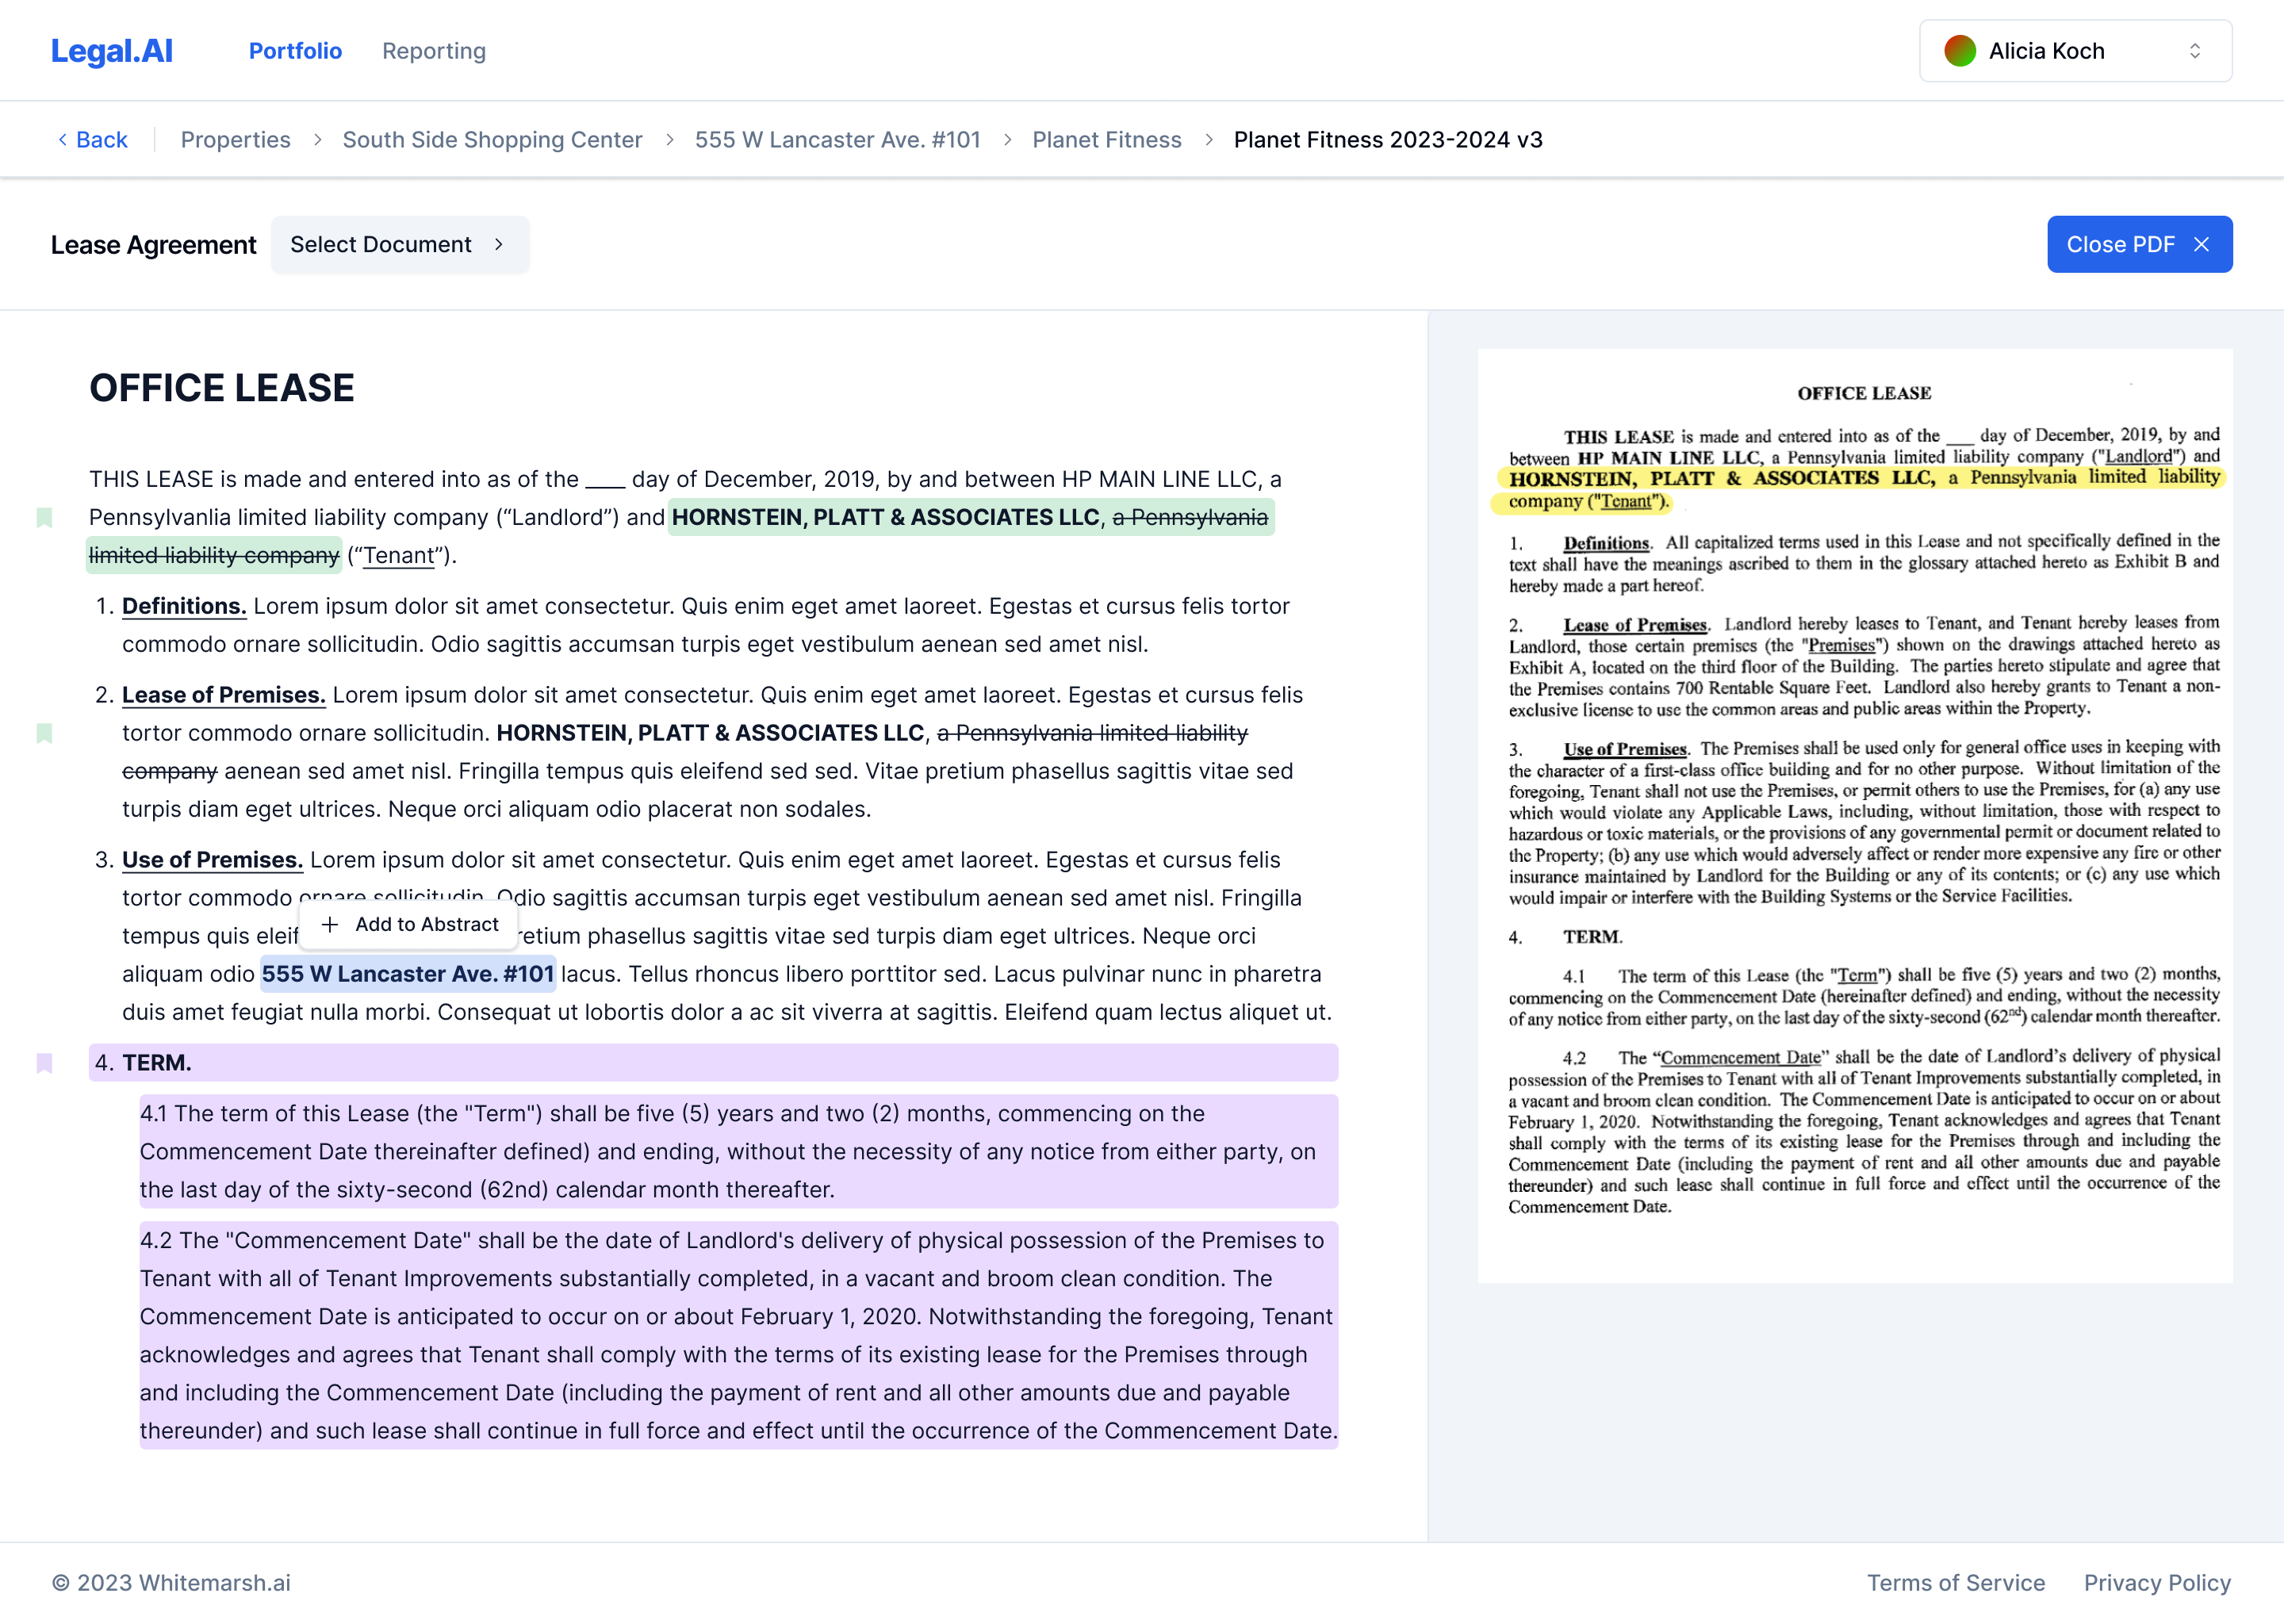Click the chevron in Select Document
2284x1624 pixels.
498,245
